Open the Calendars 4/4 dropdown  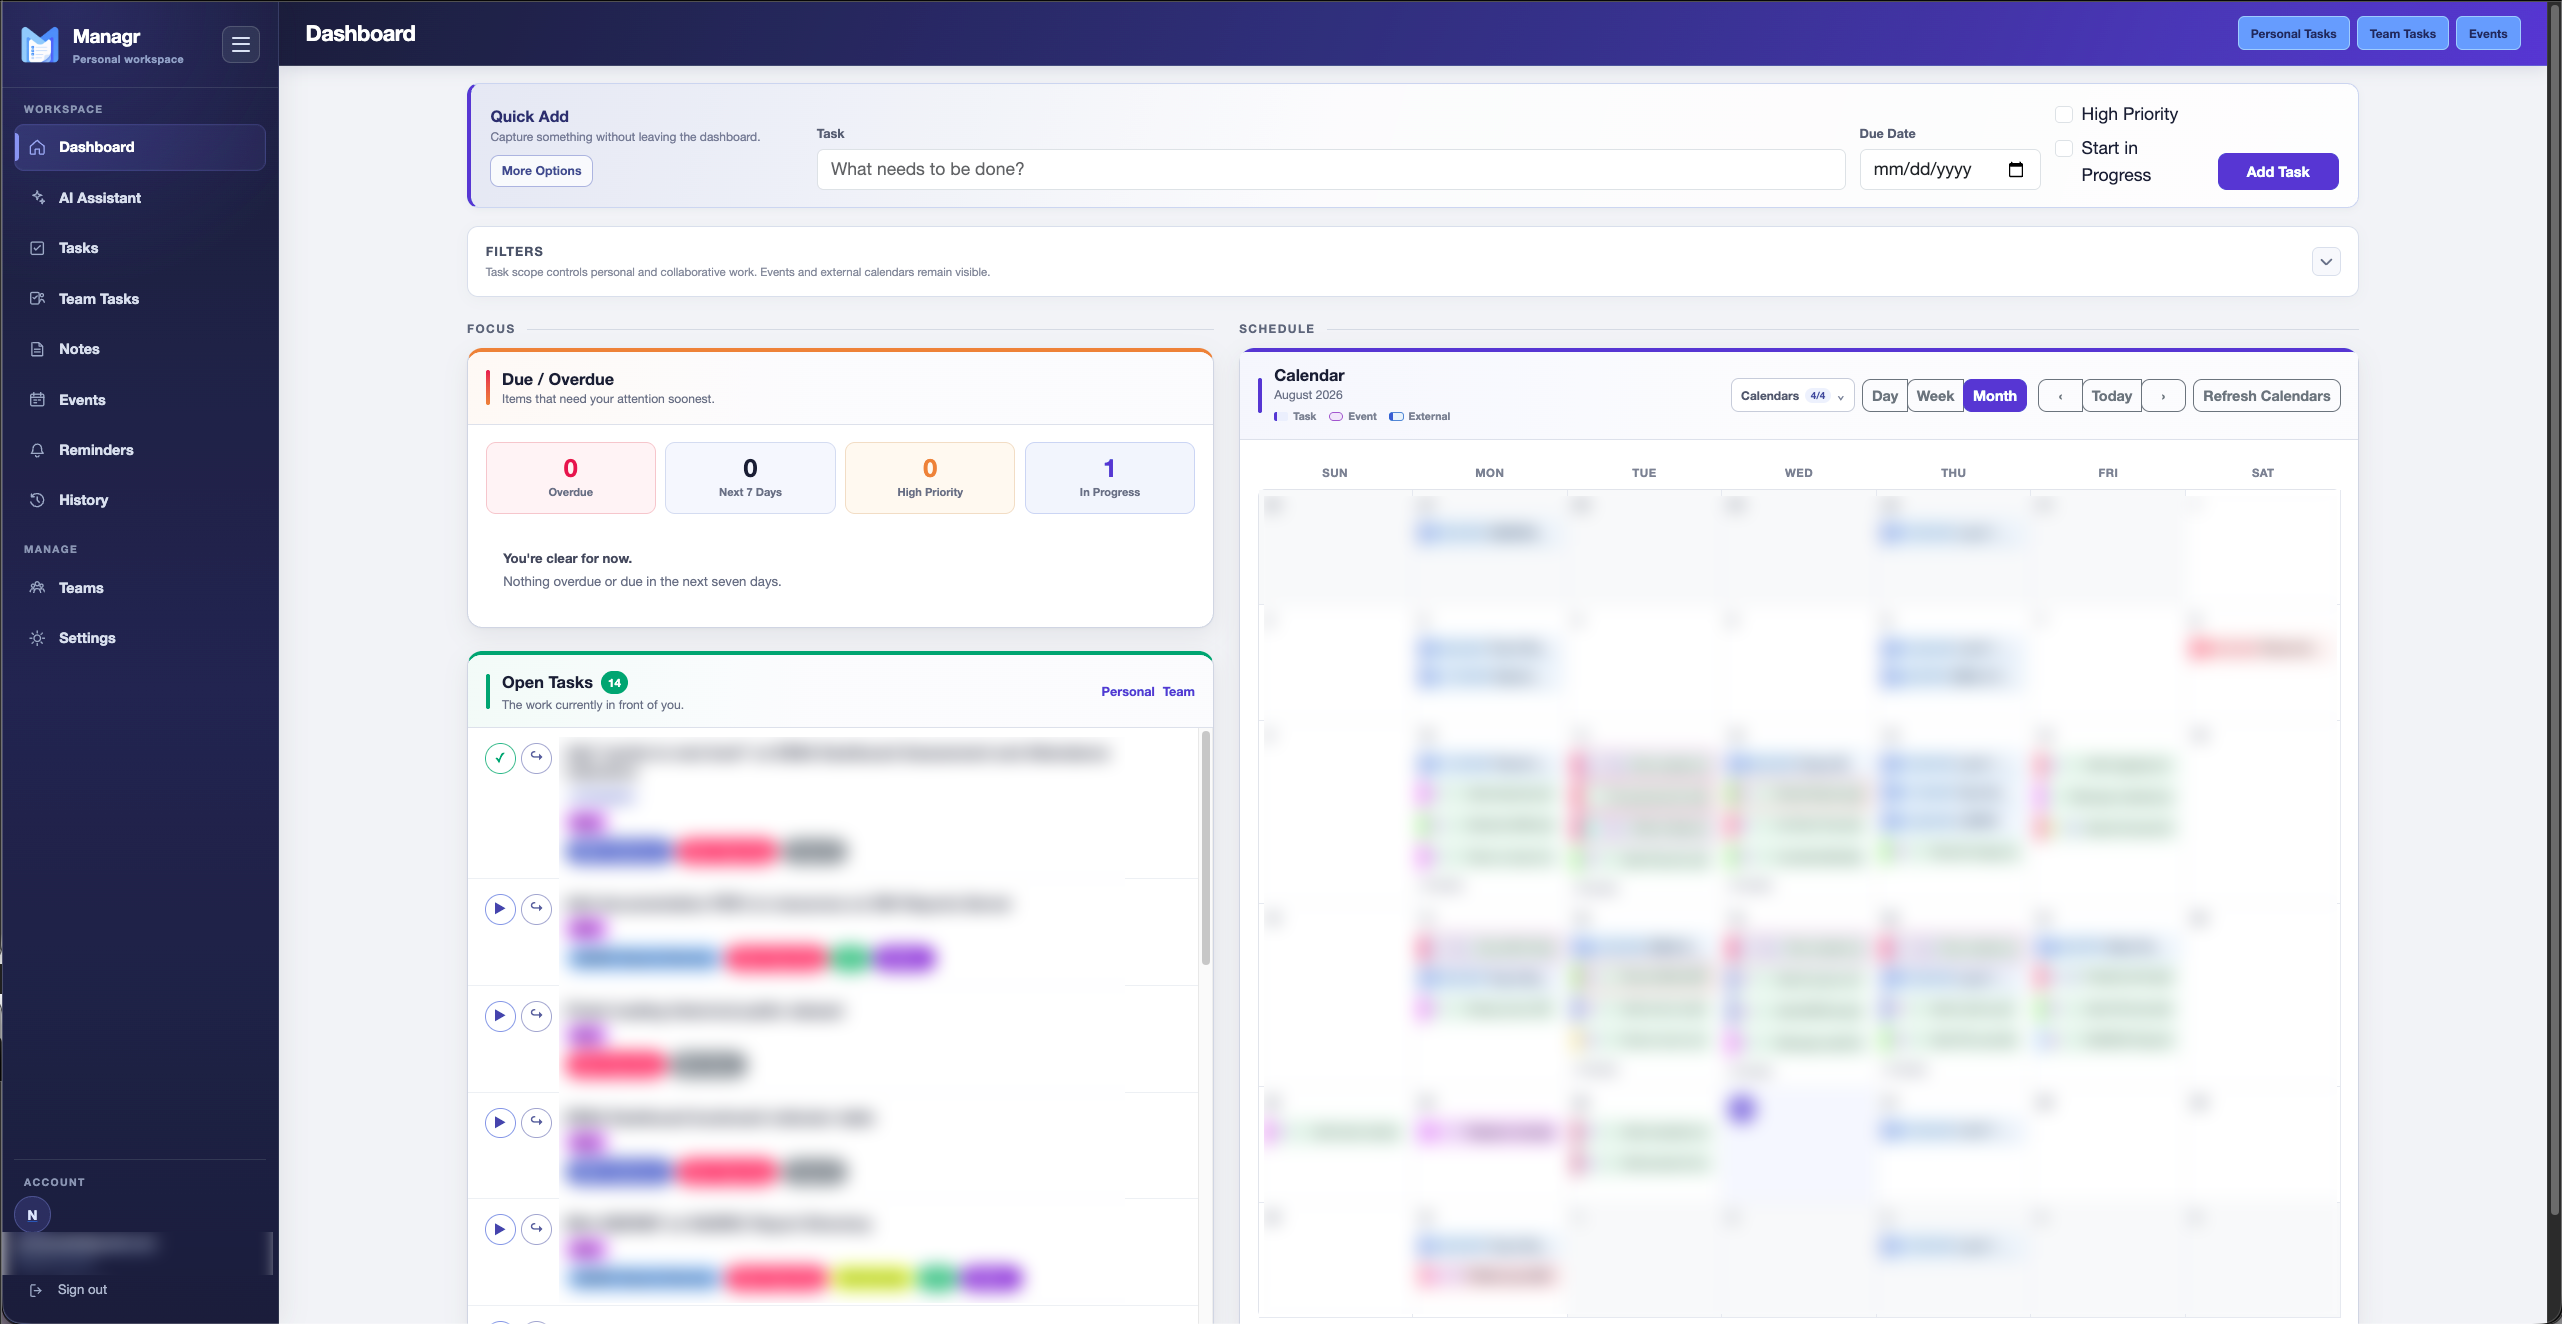tap(1792, 396)
